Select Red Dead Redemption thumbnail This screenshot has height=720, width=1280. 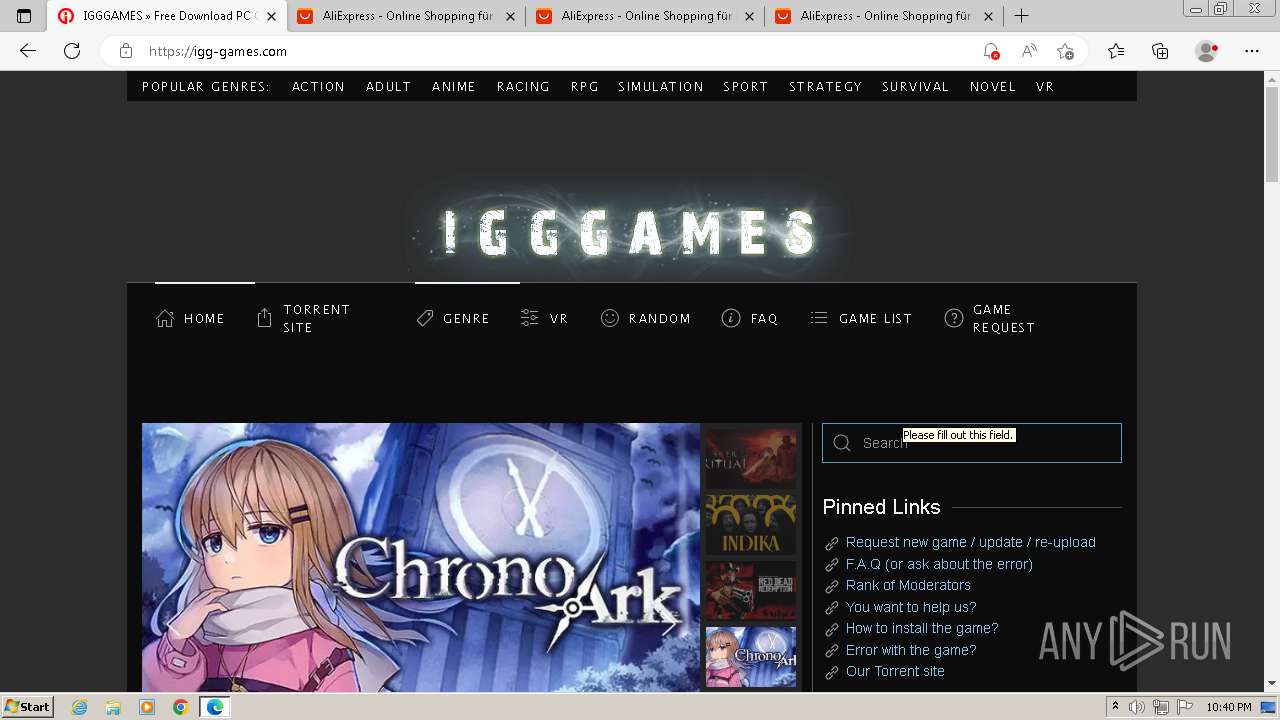click(x=751, y=591)
